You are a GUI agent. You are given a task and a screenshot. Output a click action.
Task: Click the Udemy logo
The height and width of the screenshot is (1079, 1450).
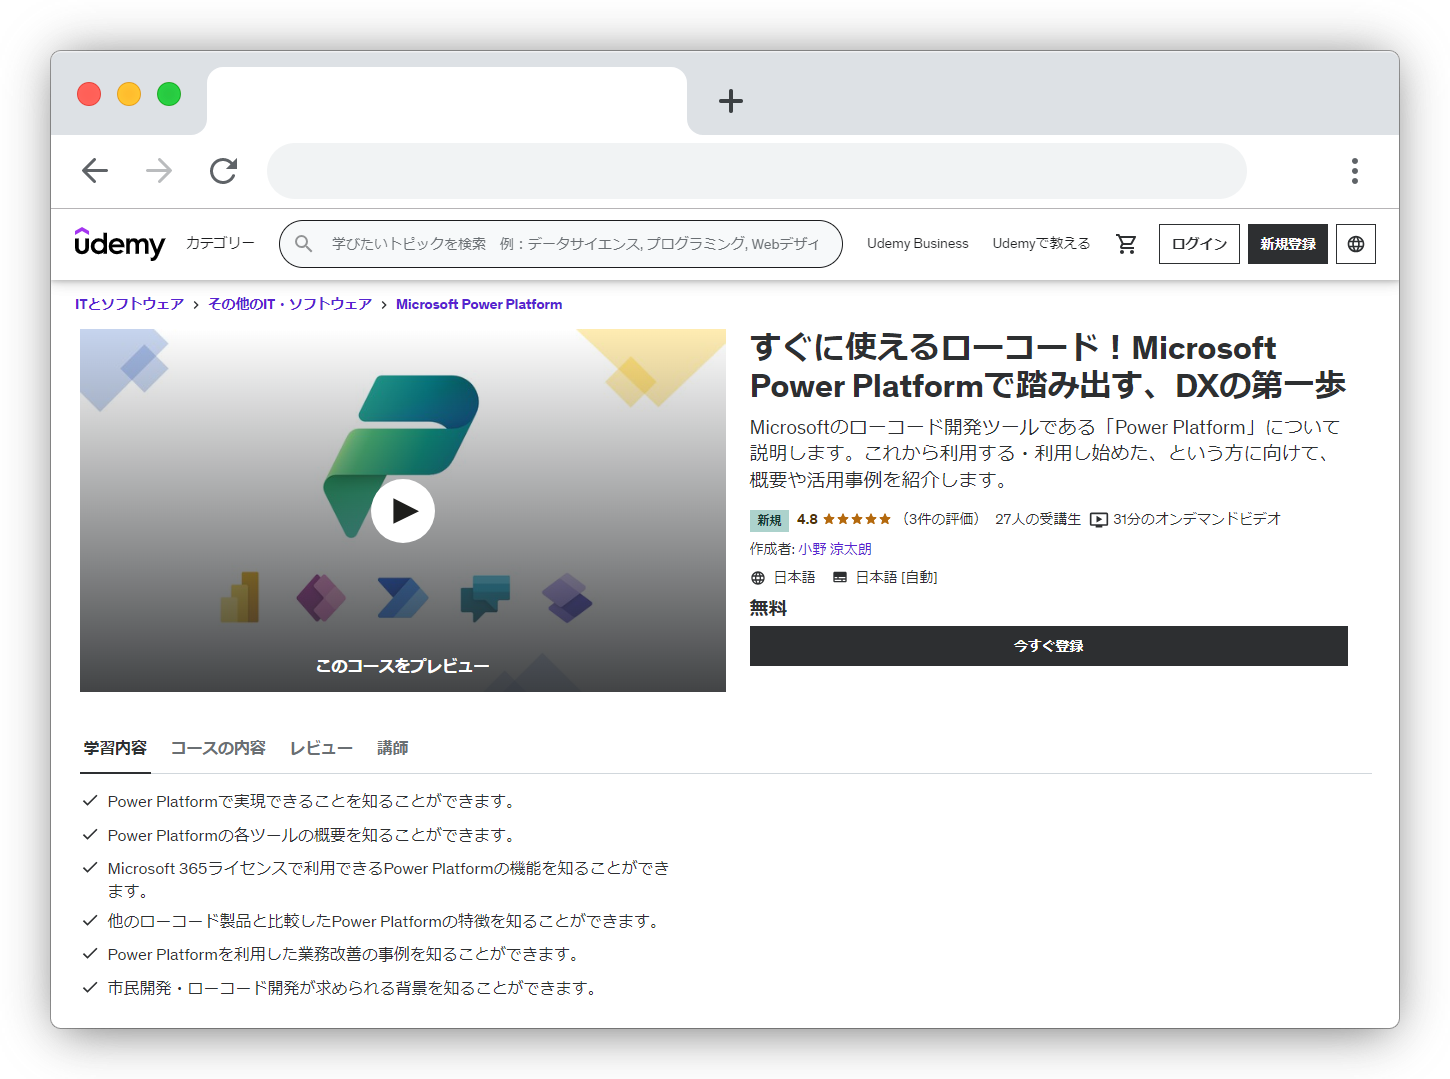[120, 243]
